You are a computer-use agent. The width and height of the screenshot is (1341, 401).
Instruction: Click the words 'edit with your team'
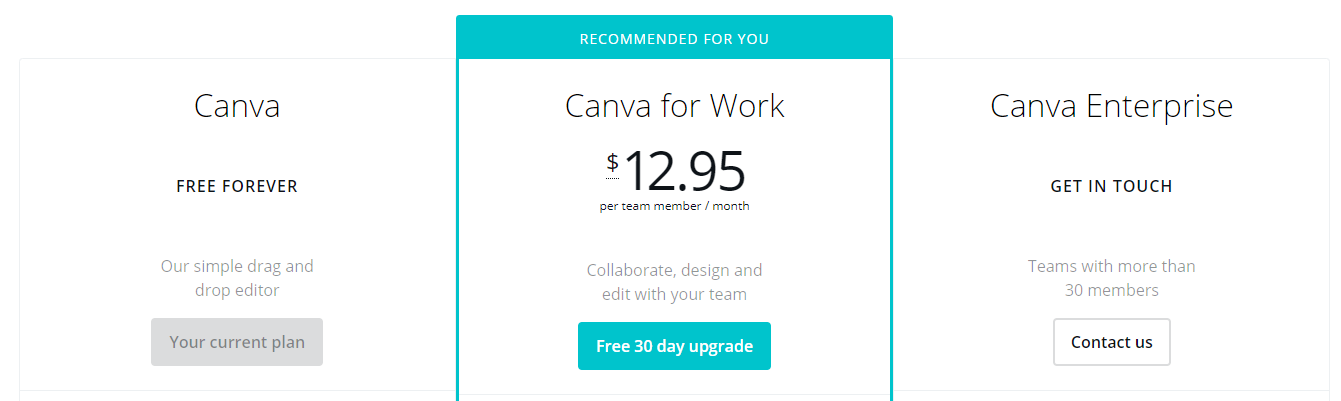[x=674, y=295]
